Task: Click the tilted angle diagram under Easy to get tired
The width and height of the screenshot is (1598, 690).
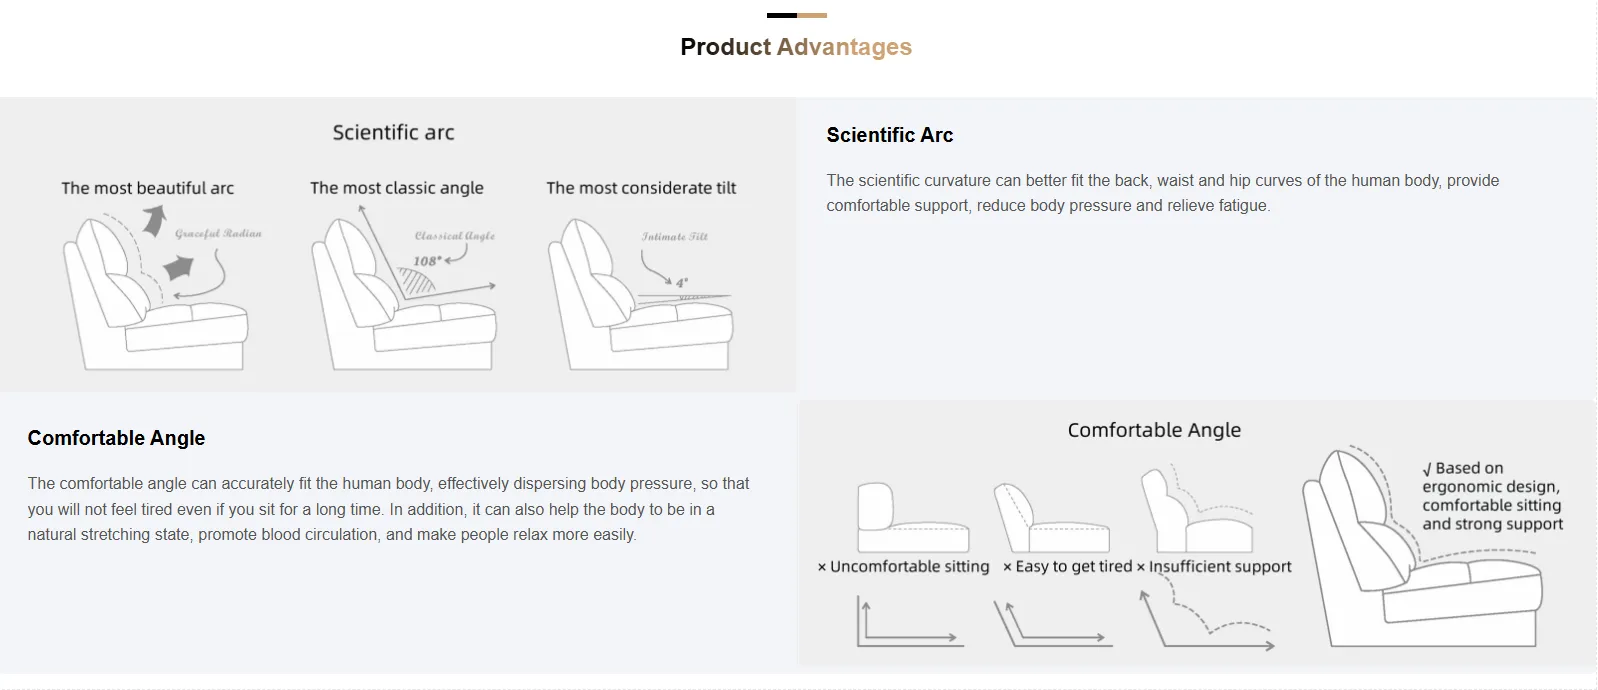Action: pyautogui.click(x=1050, y=624)
